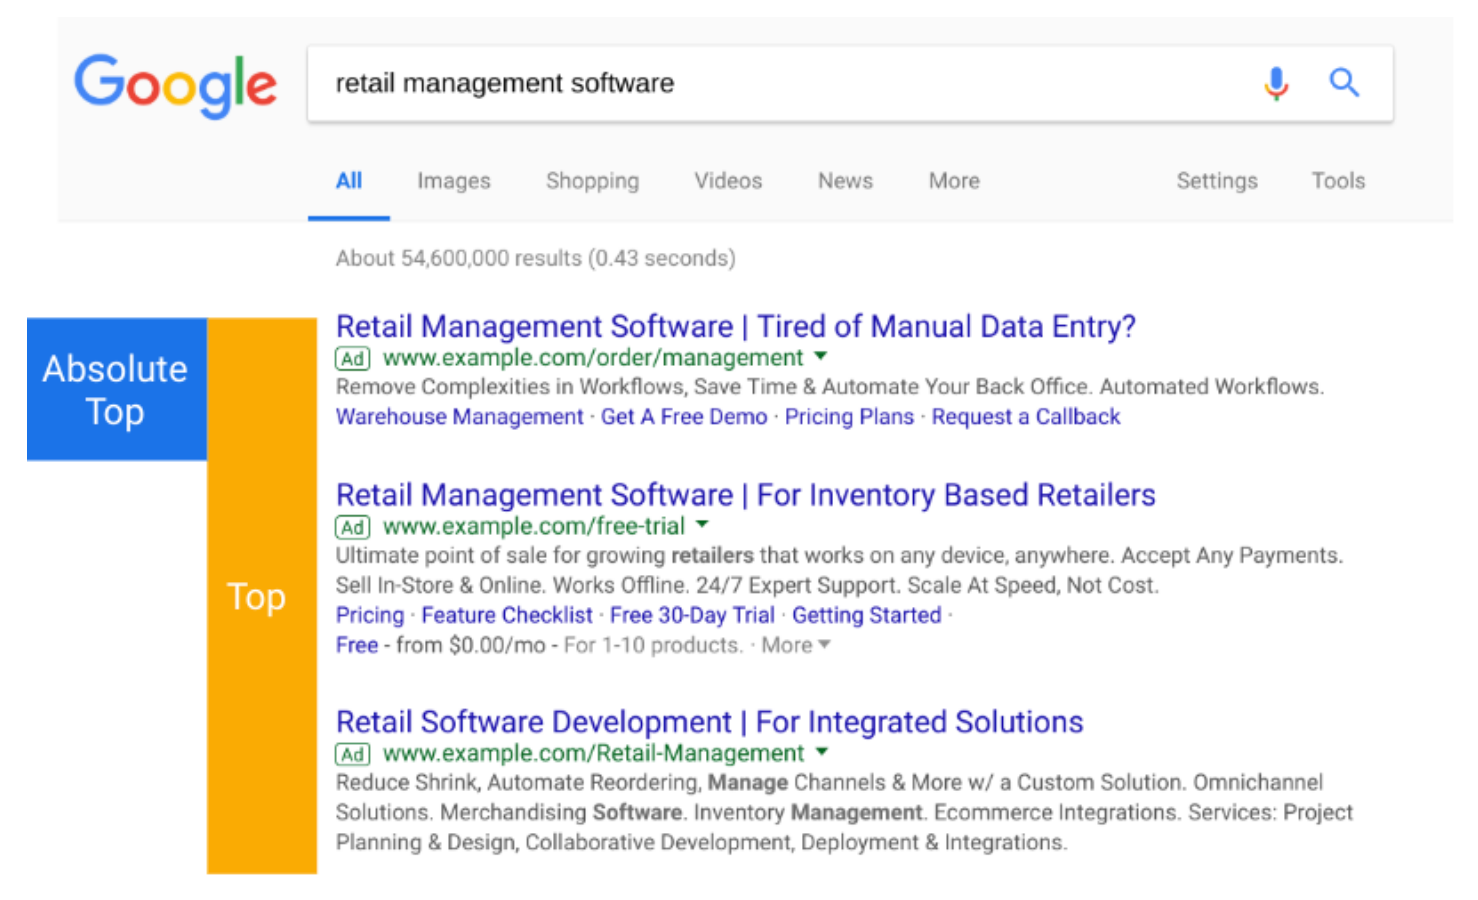The width and height of the screenshot is (1478, 900).
Task: Open the search Tools options
Action: [x=1338, y=181]
